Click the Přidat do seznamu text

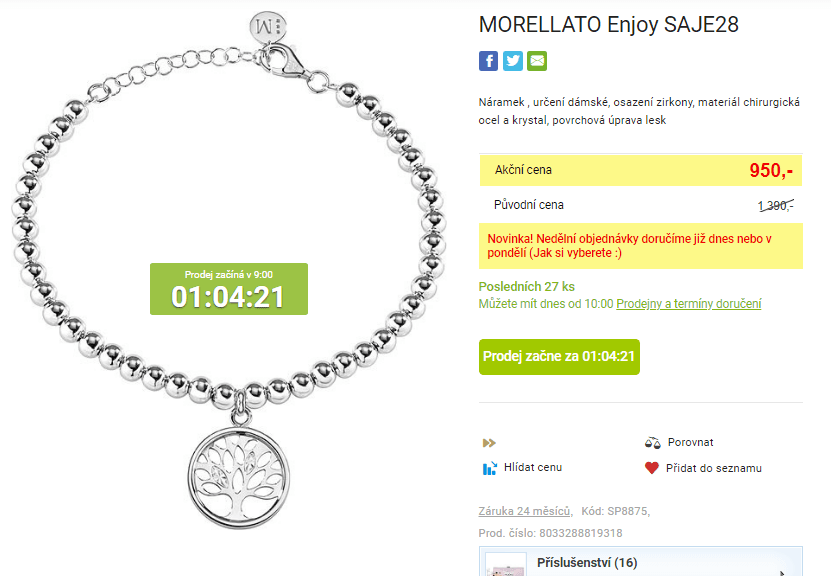(713, 468)
